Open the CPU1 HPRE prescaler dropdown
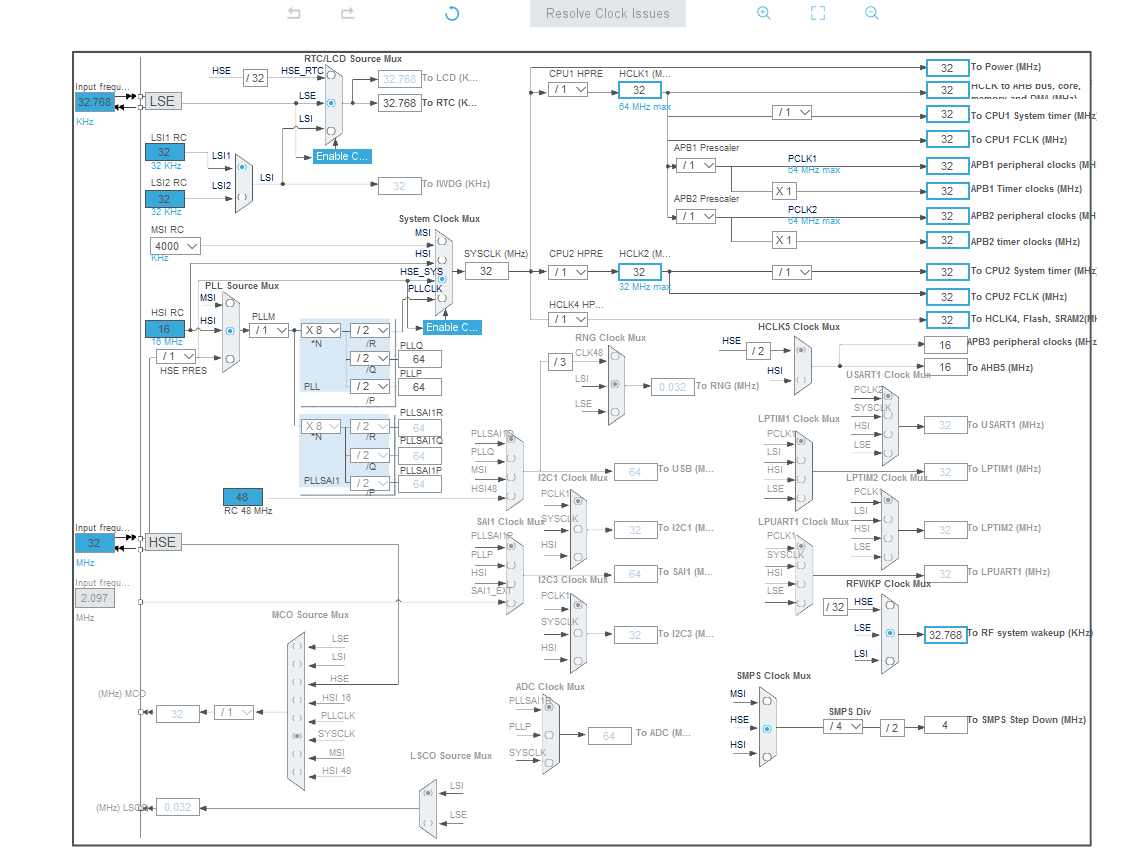Screen dimensions: 1134x854 click(x=568, y=88)
